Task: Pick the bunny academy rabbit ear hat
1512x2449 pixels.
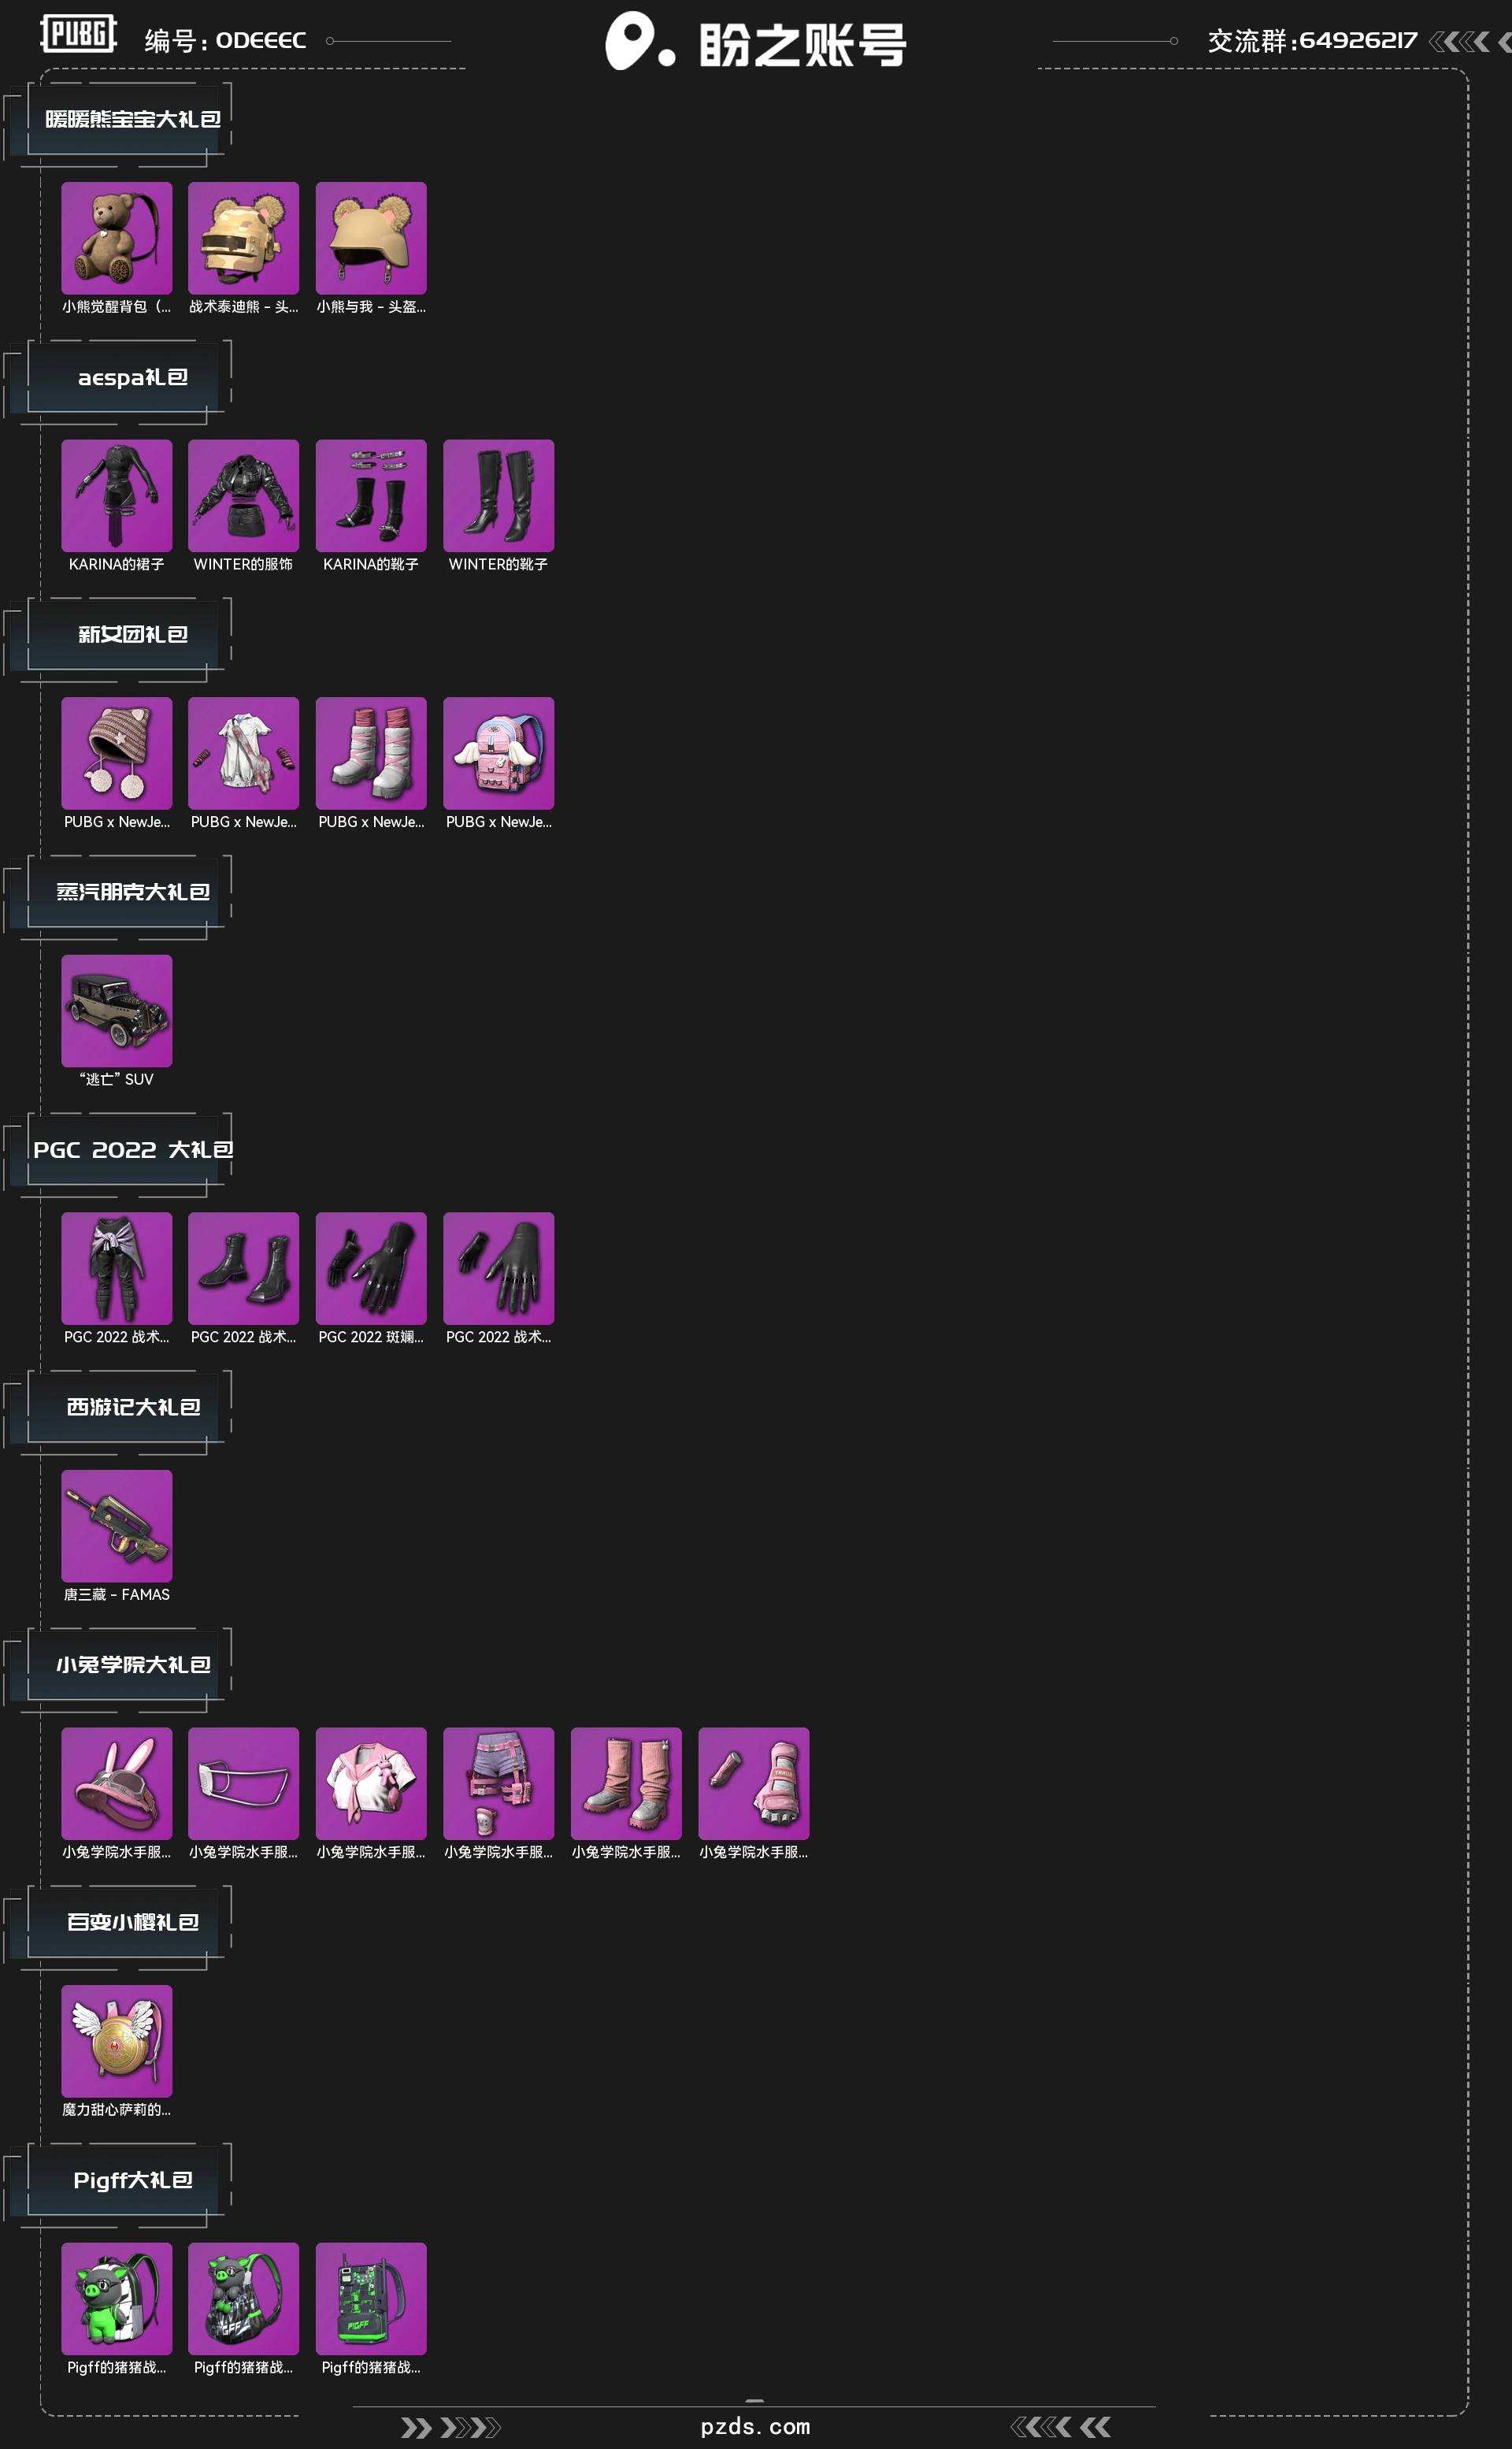Action: (x=116, y=1783)
